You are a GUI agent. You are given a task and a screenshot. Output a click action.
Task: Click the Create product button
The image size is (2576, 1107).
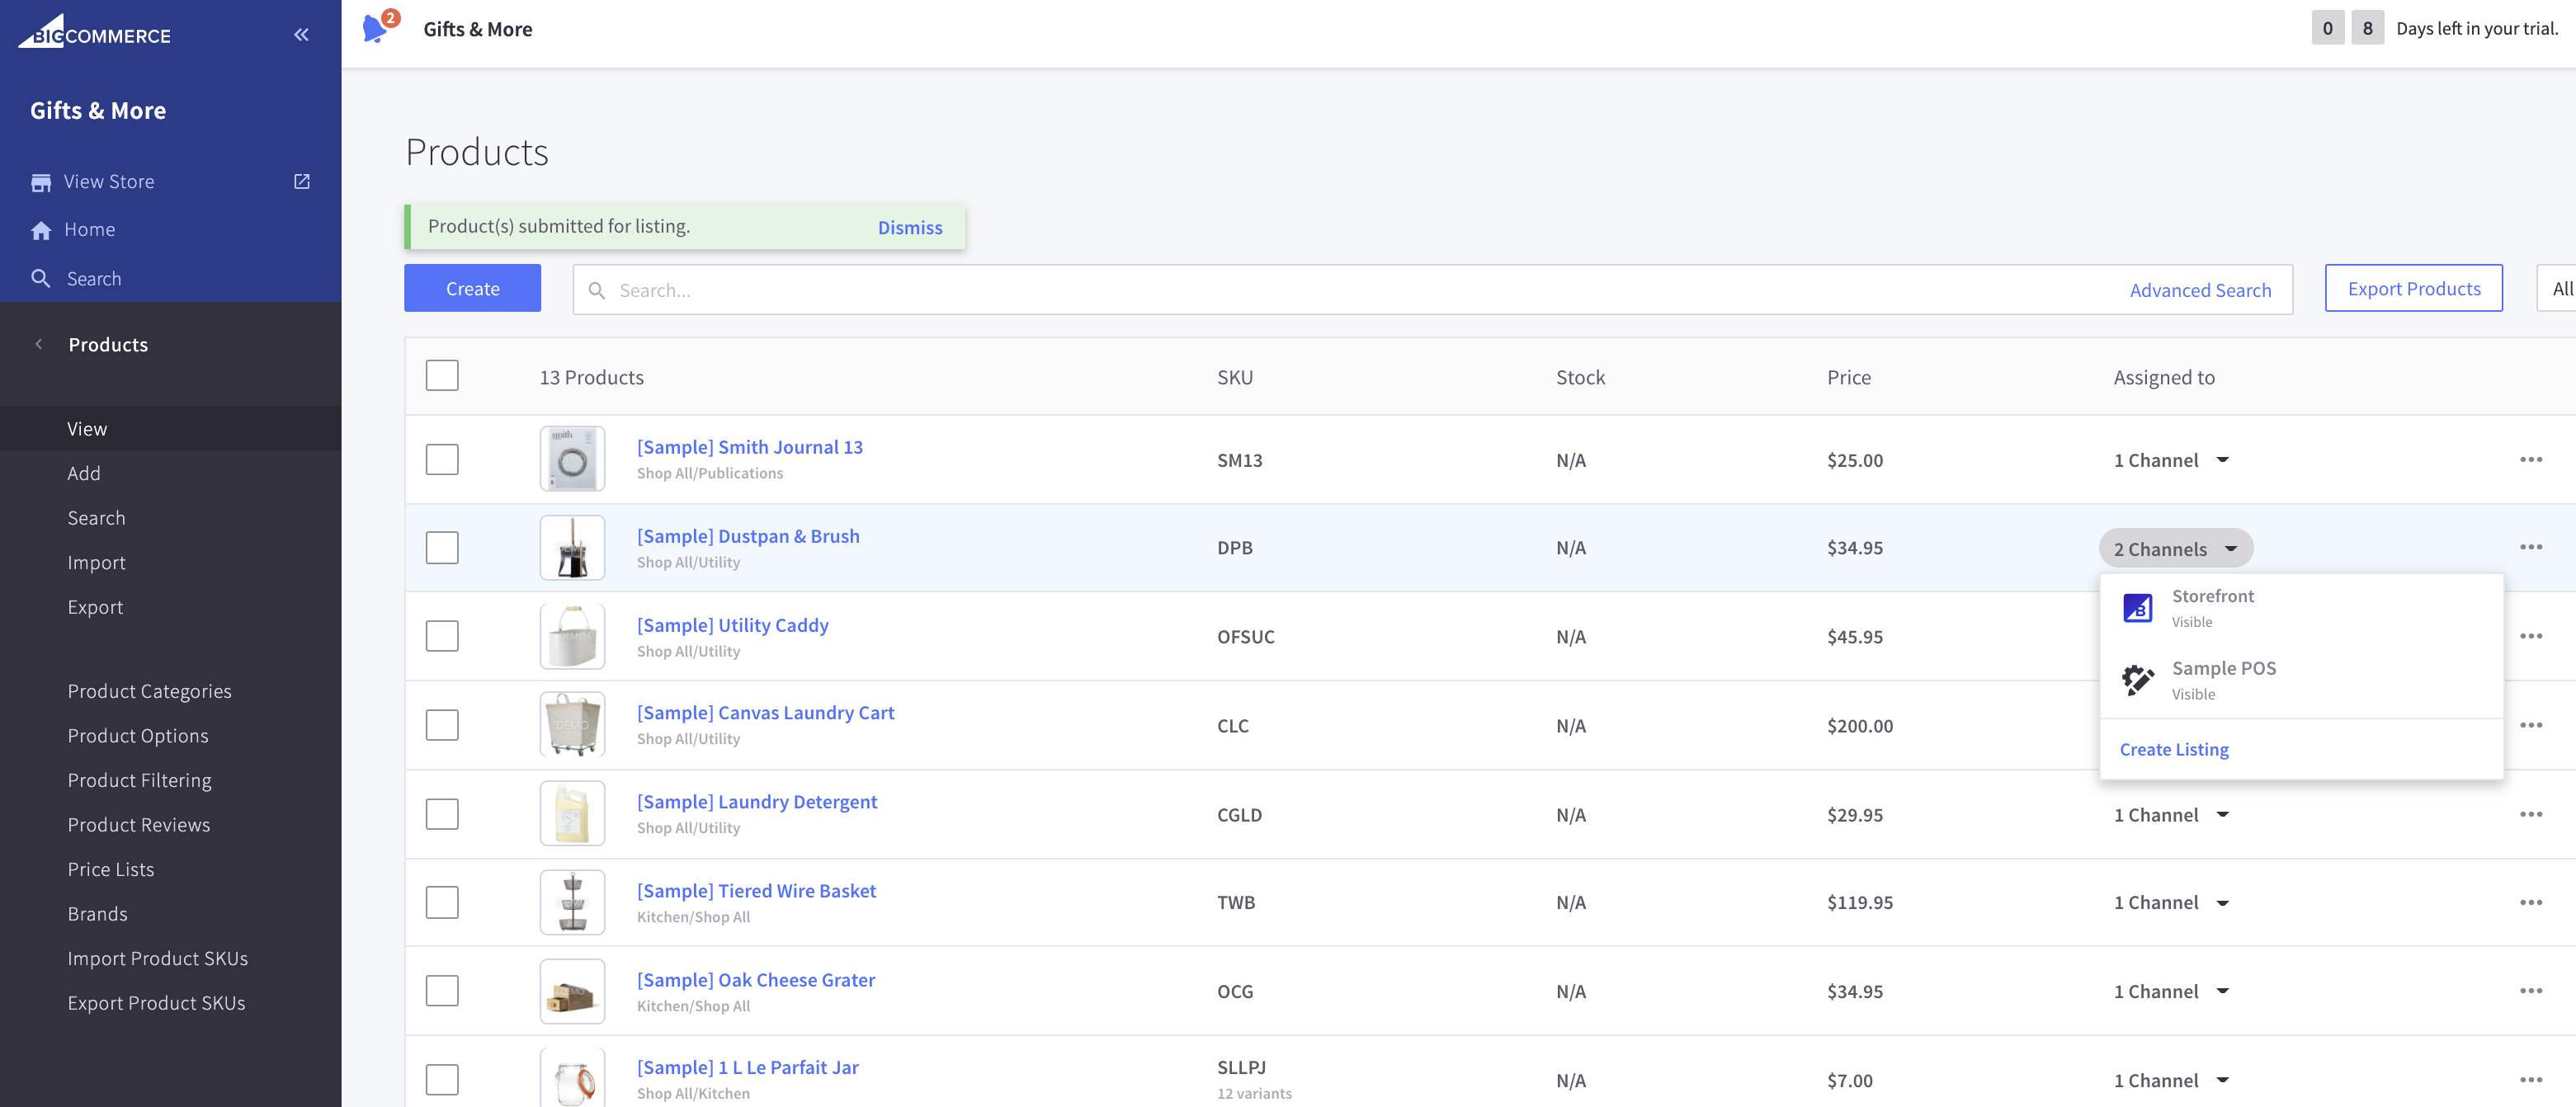click(x=471, y=287)
